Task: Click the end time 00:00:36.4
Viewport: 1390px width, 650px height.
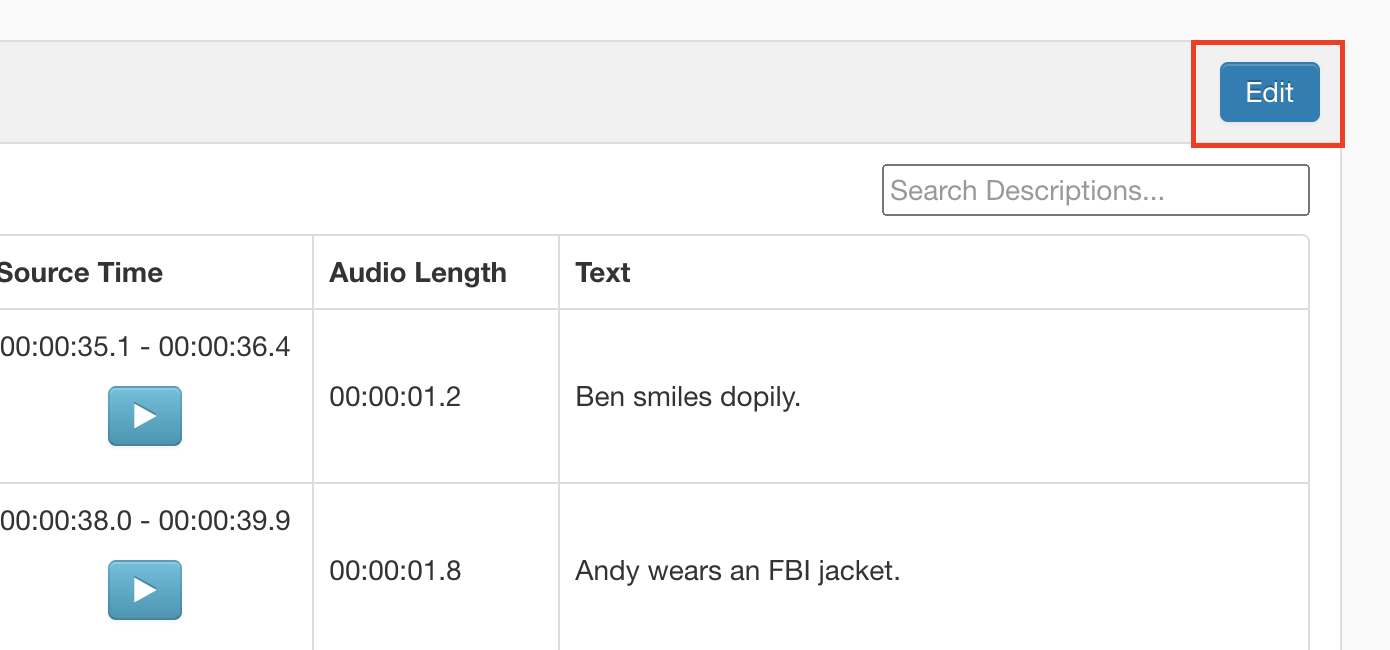Action: 225,347
